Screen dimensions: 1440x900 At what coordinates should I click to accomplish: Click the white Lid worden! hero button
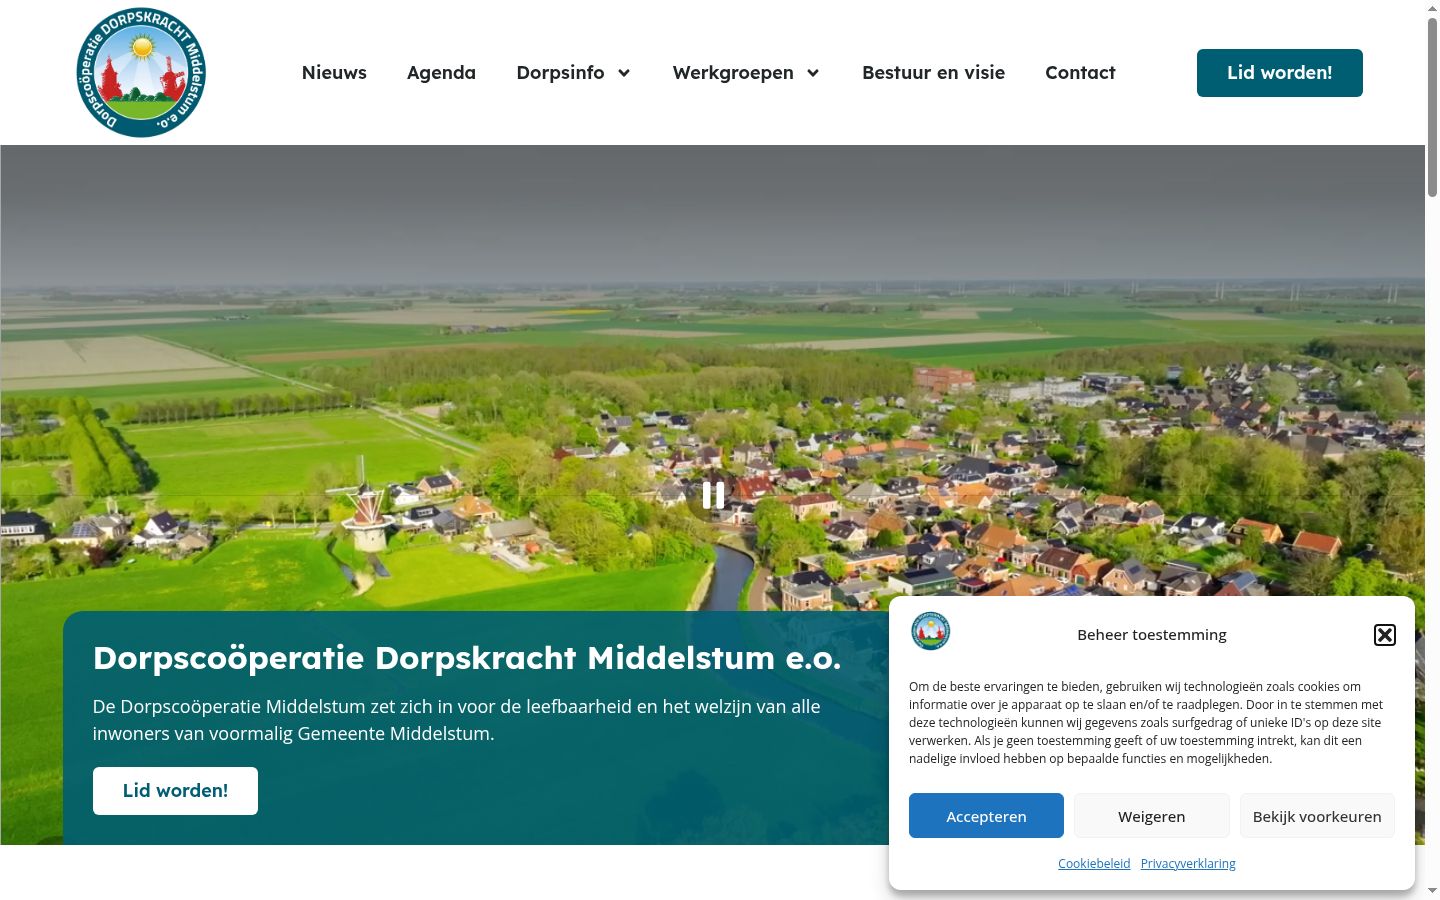coord(175,791)
